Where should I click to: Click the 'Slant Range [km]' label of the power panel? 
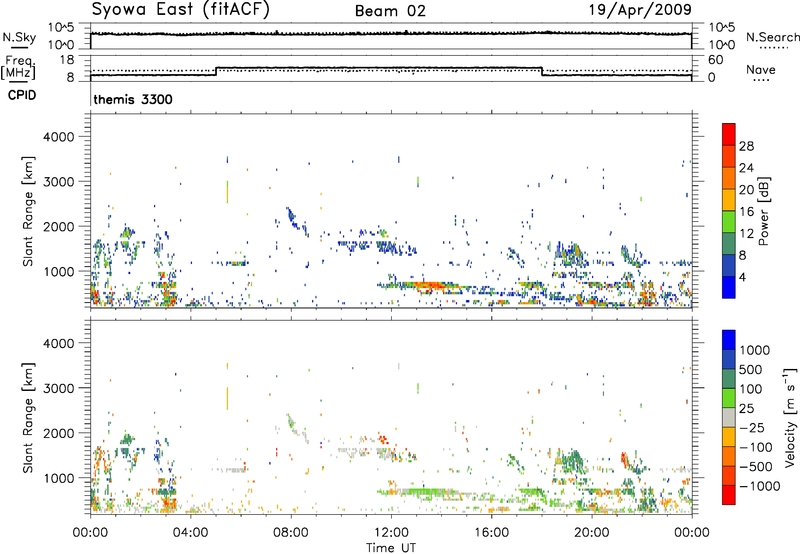28,211
